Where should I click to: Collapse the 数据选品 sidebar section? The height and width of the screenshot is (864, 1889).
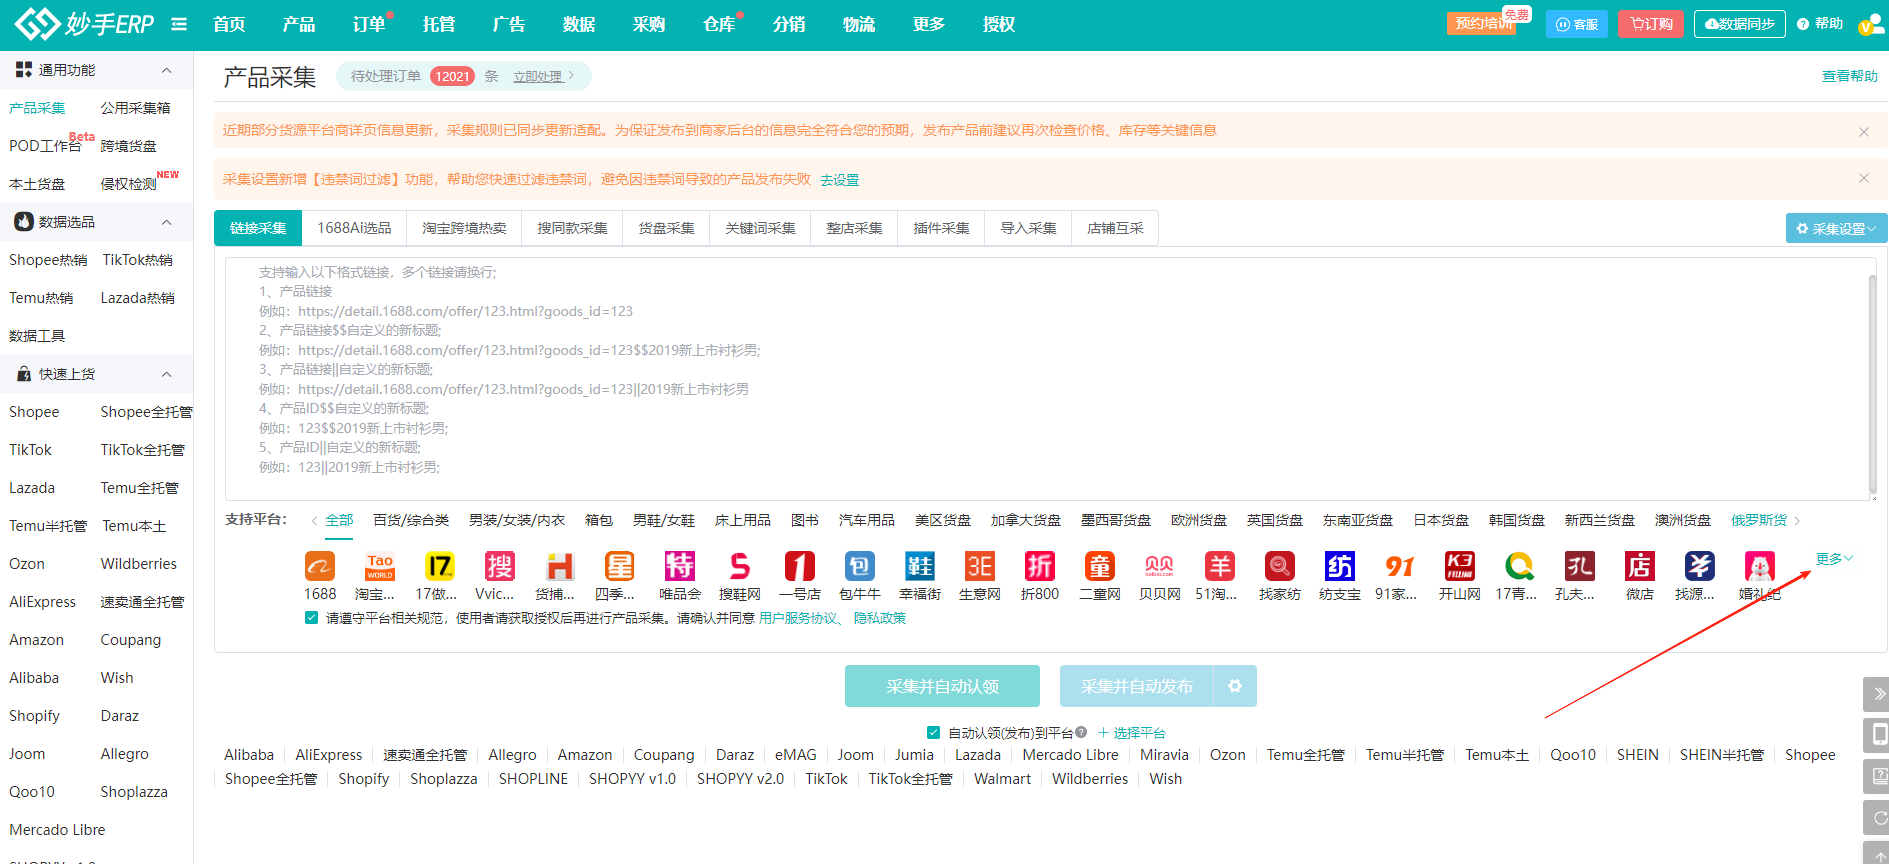coord(166,222)
